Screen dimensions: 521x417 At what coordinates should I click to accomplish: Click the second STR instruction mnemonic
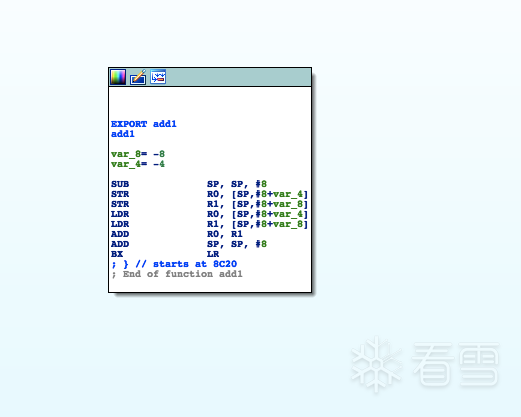(x=120, y=204)
